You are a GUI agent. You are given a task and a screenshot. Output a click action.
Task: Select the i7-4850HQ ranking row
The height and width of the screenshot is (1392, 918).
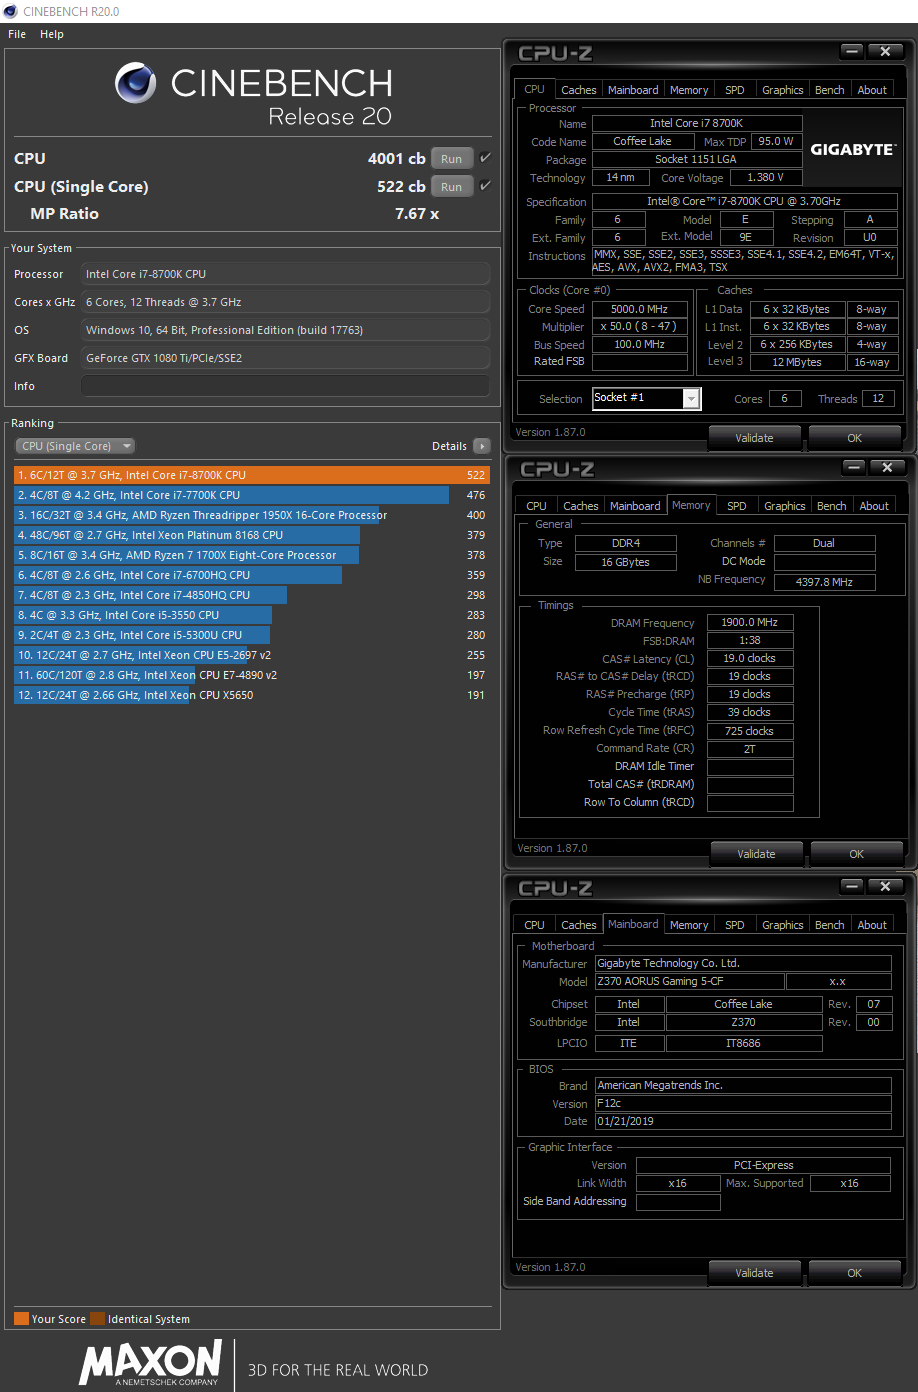252,595
